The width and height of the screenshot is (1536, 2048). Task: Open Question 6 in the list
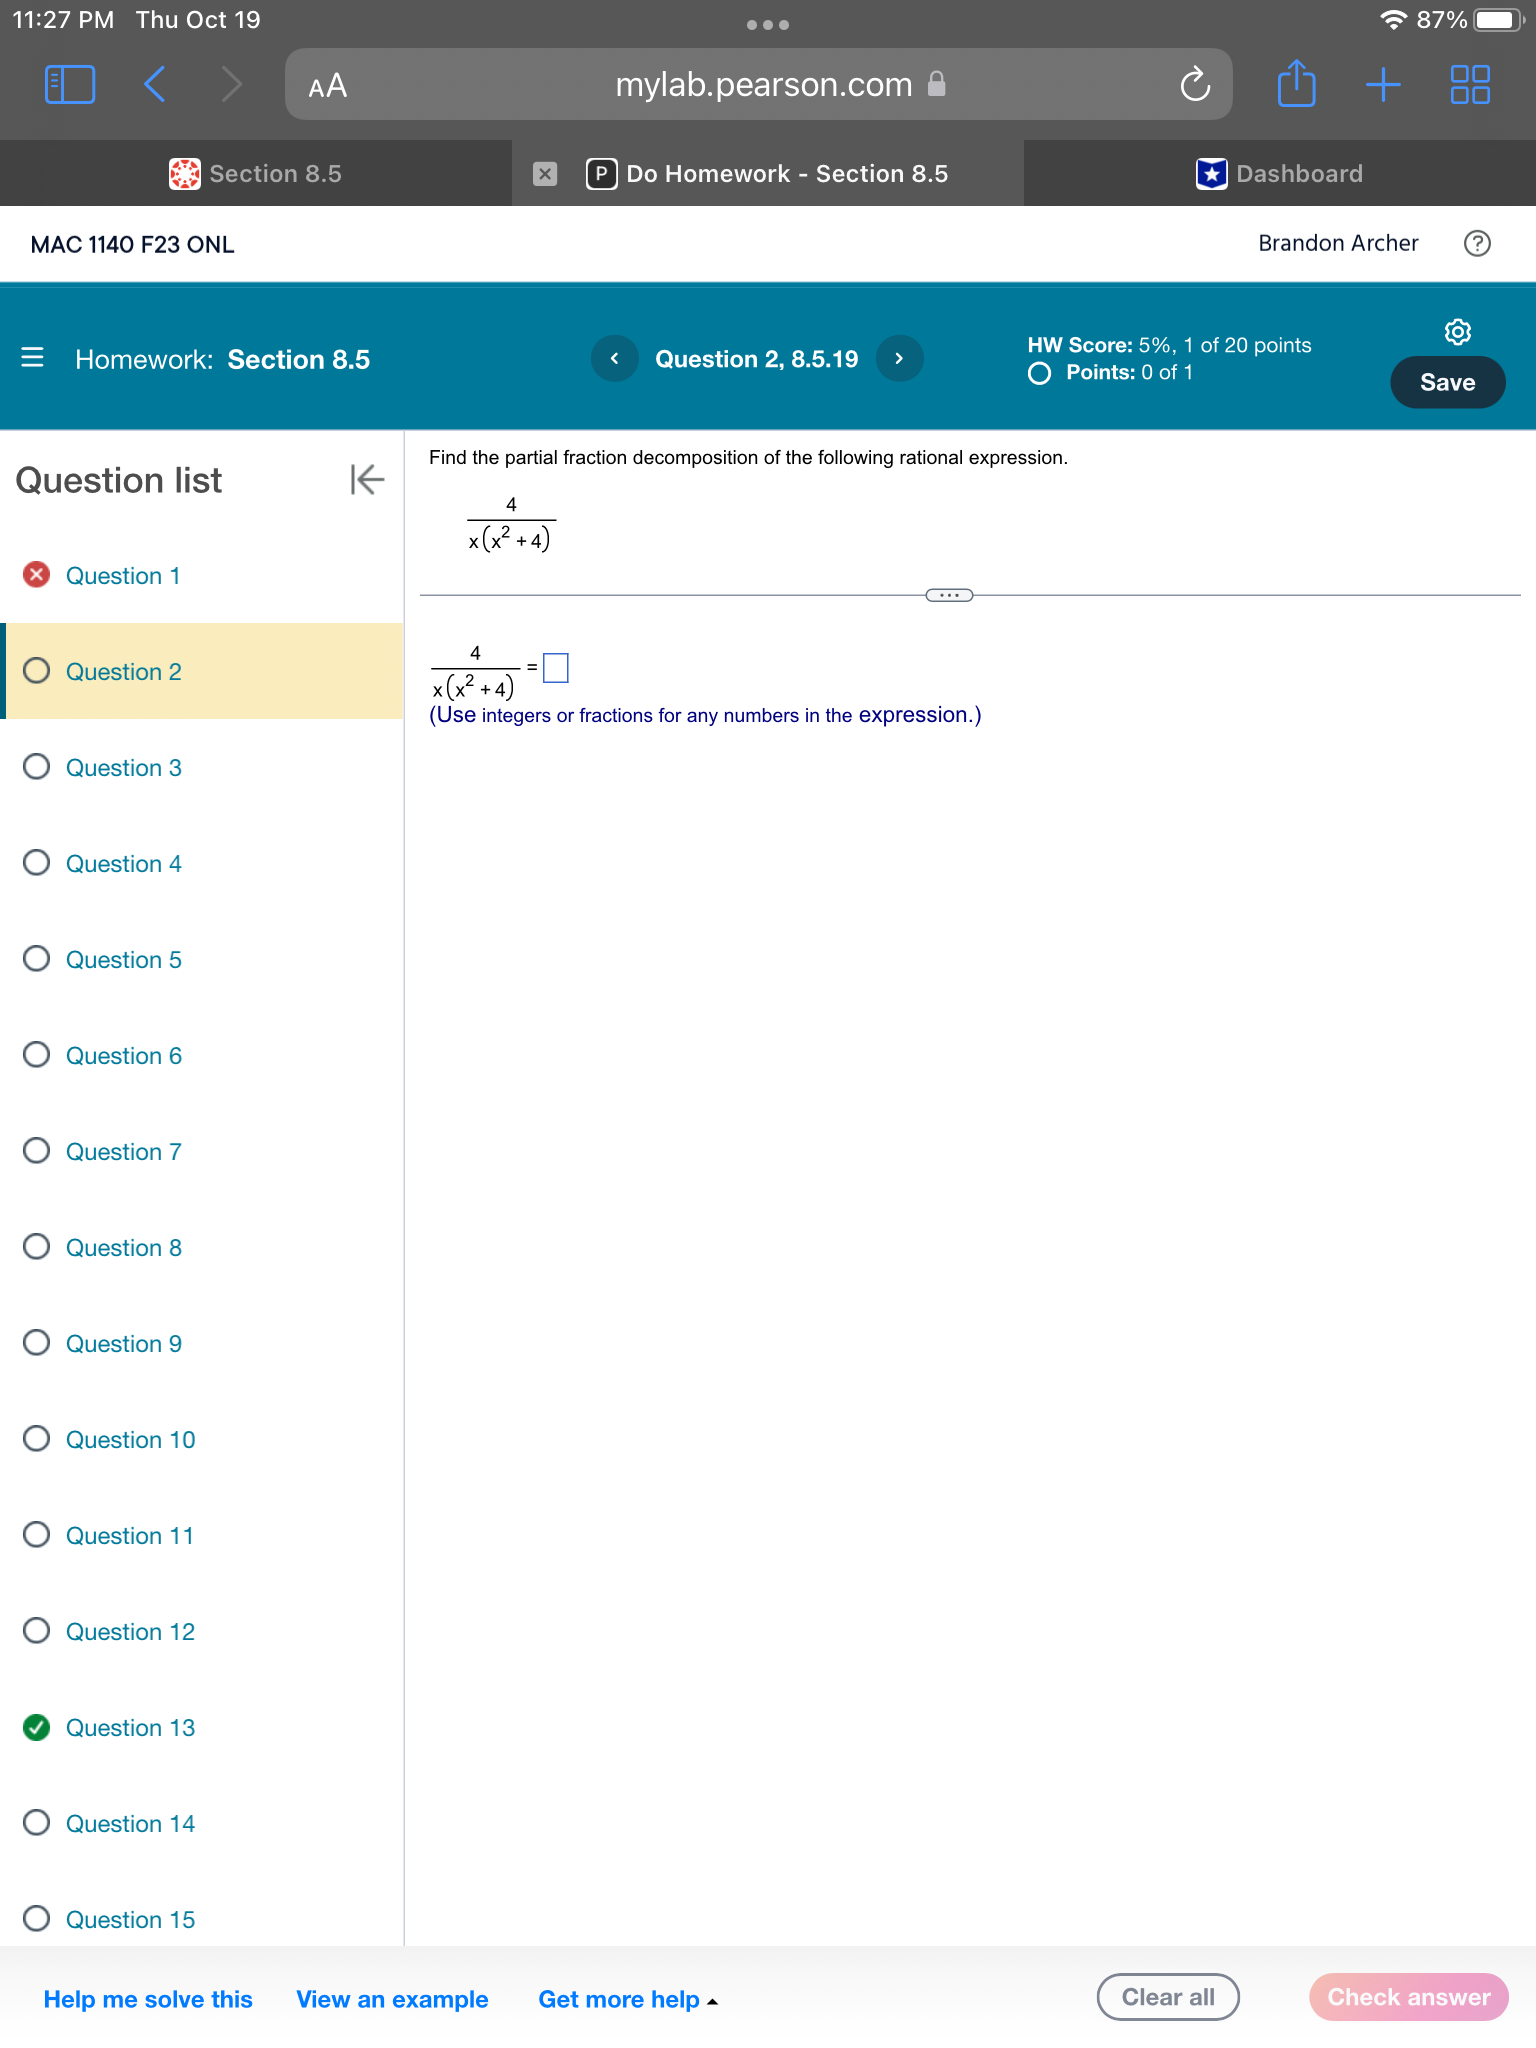[x=124, y=1056]
